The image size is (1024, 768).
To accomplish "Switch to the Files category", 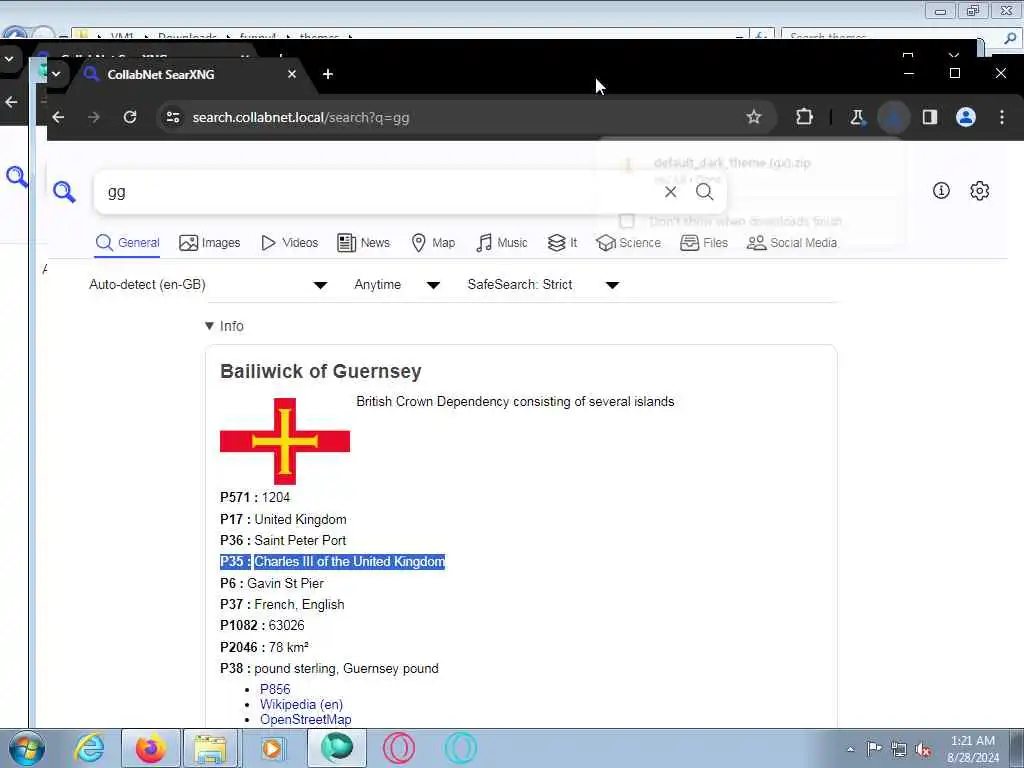I will tap(703, 243).
